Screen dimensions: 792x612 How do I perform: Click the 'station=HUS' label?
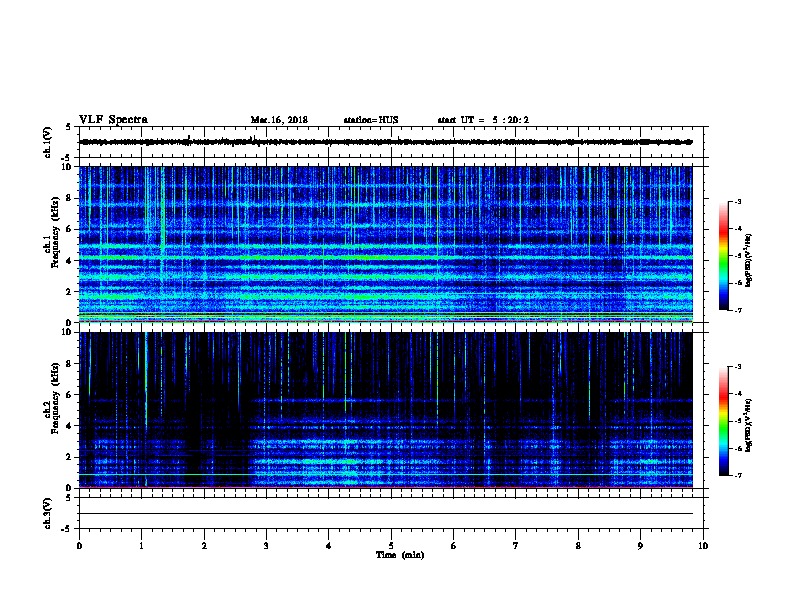pyautogui.click(x=371, y=120)
